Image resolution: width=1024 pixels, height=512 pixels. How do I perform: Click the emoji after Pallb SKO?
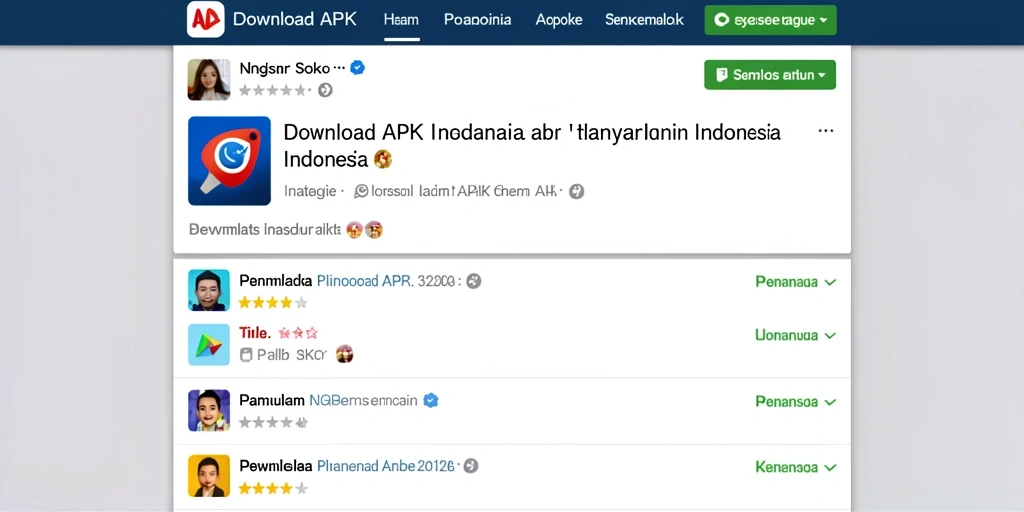344,355
